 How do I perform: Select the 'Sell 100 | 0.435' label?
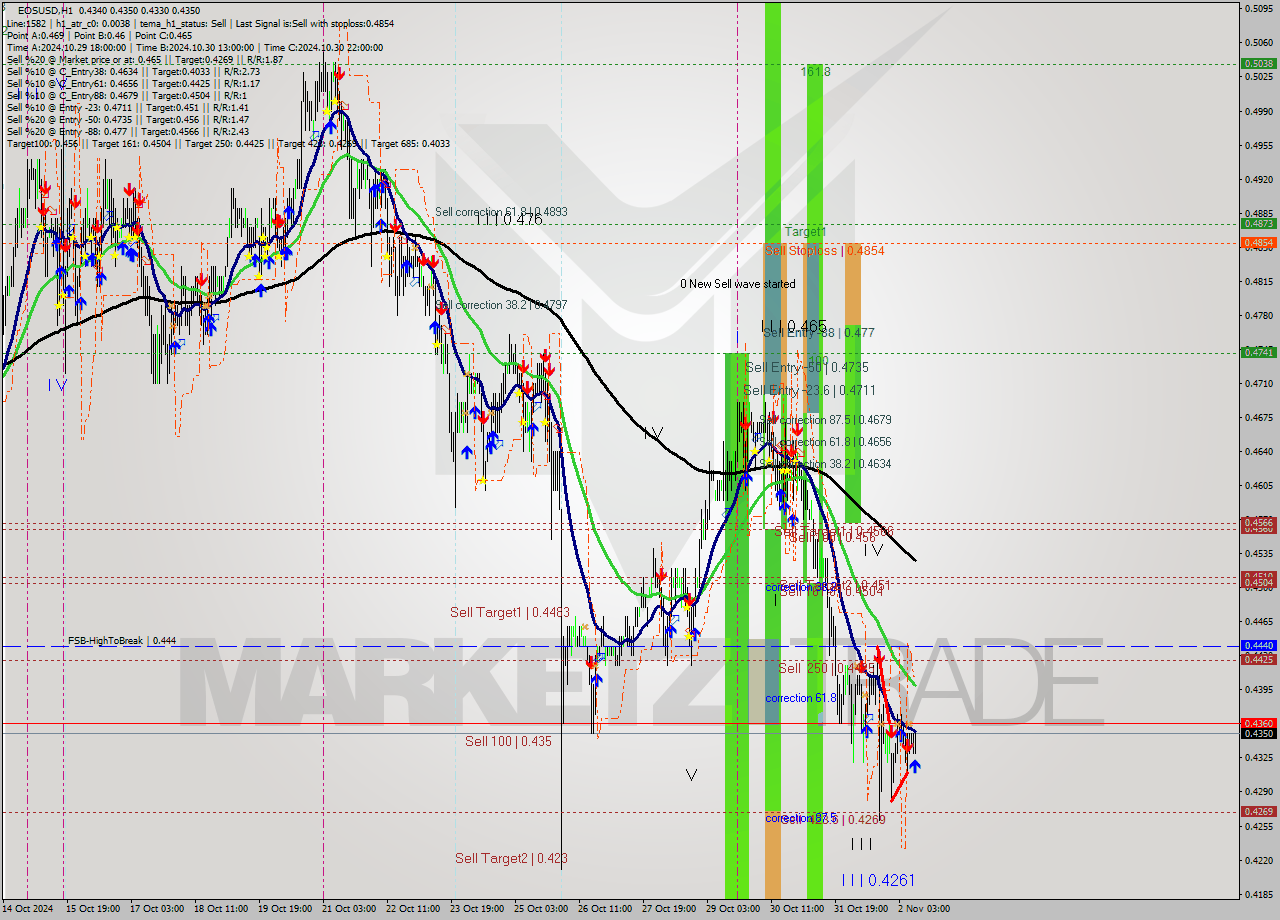508,741
